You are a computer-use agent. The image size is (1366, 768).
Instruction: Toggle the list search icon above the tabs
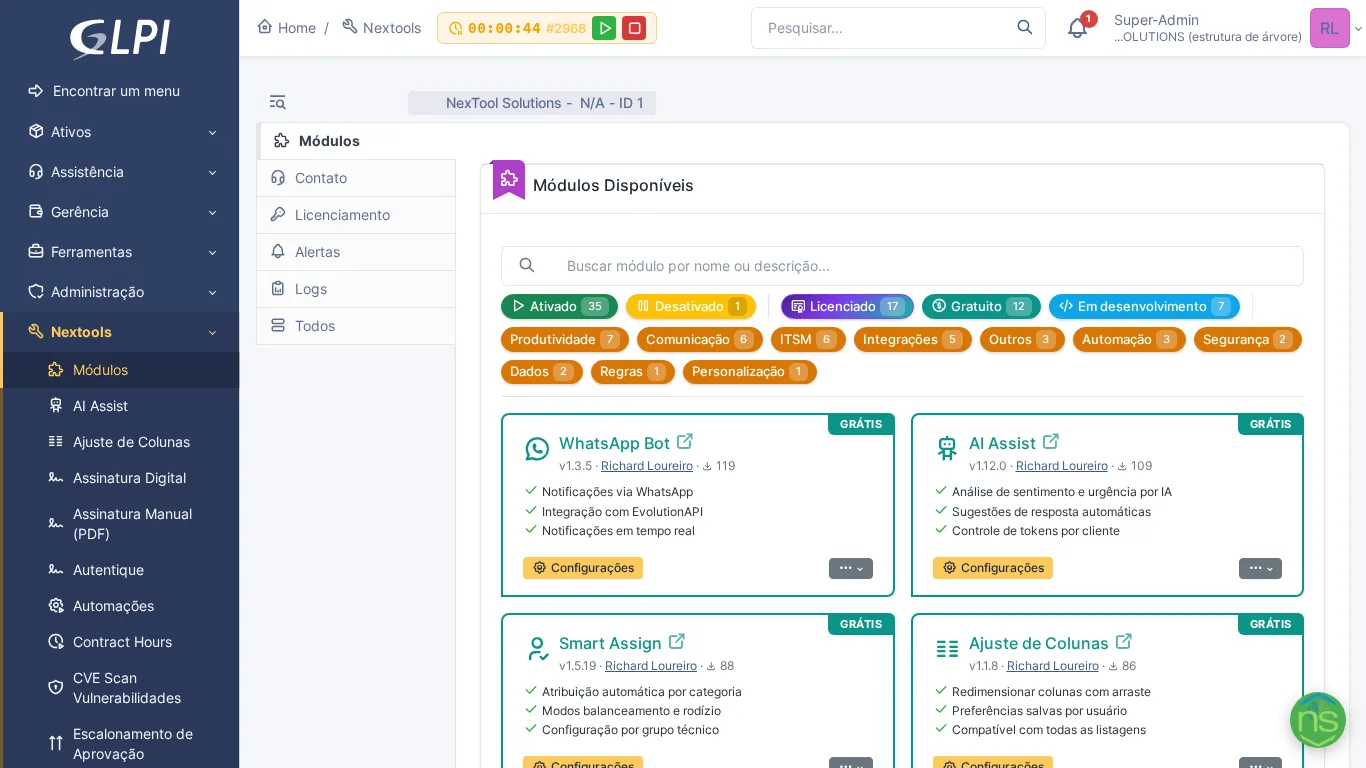click(278, 102)
